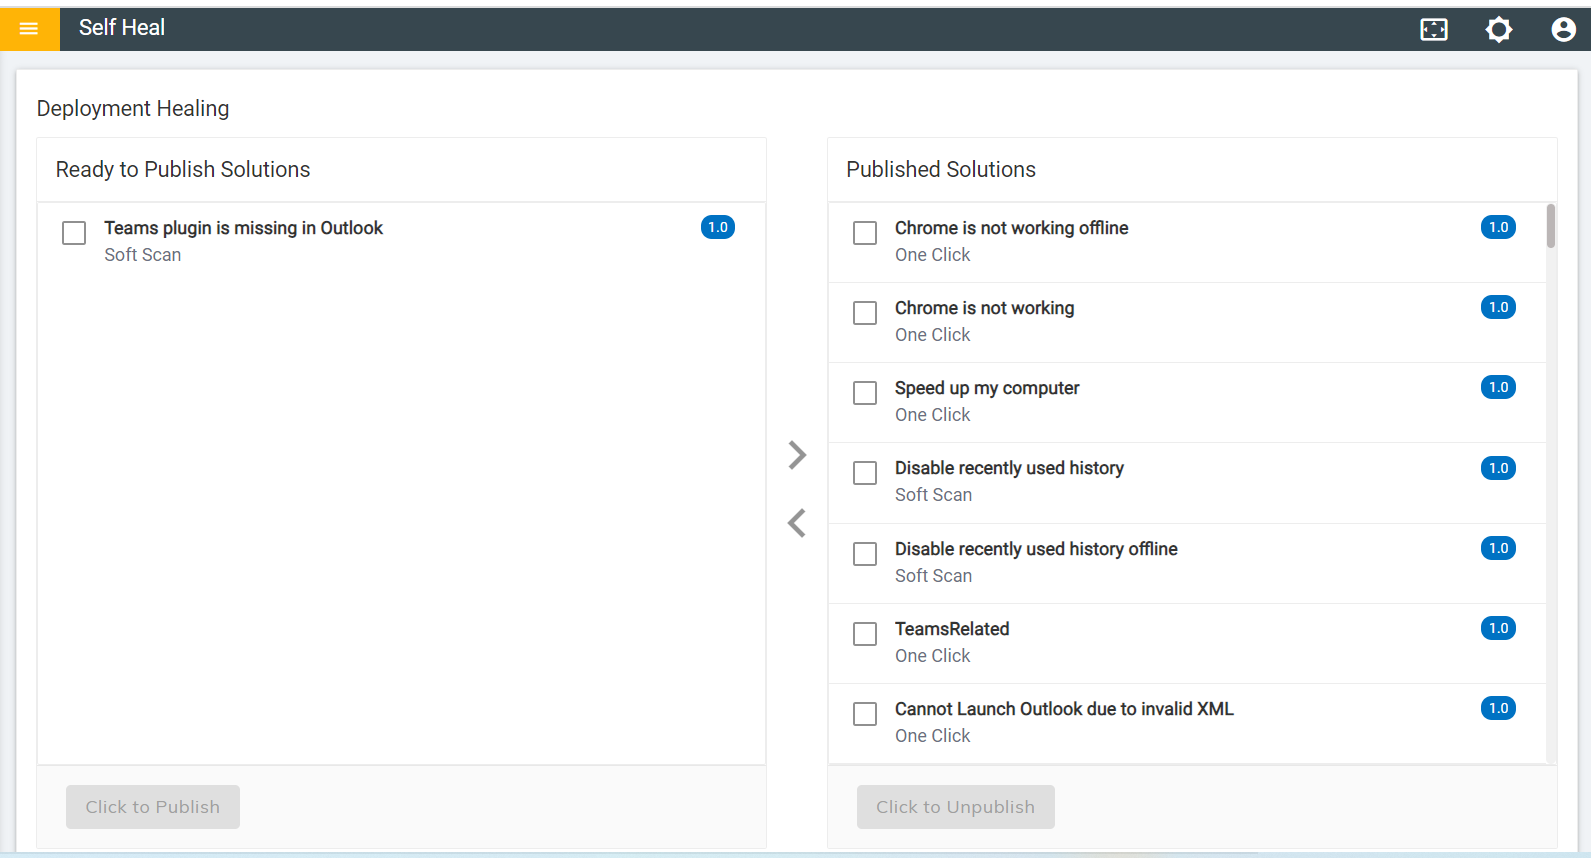Tick the Speed up my computer checkbox
The height and width of the screenshot is (858, 1591).
tap(865, 393)
